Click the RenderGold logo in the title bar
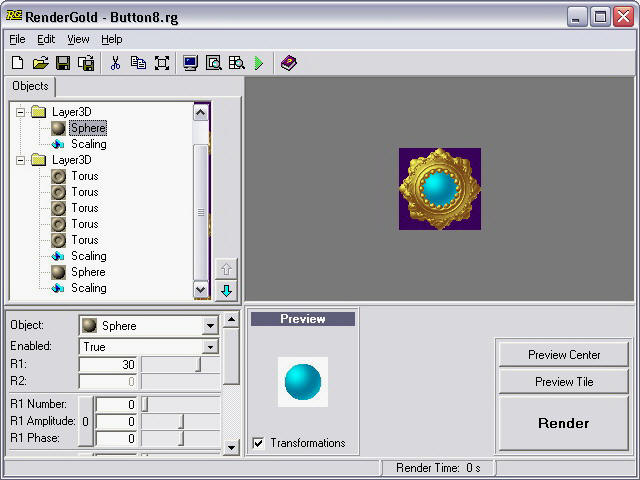The image size is (640, 480). click(14, 16)
